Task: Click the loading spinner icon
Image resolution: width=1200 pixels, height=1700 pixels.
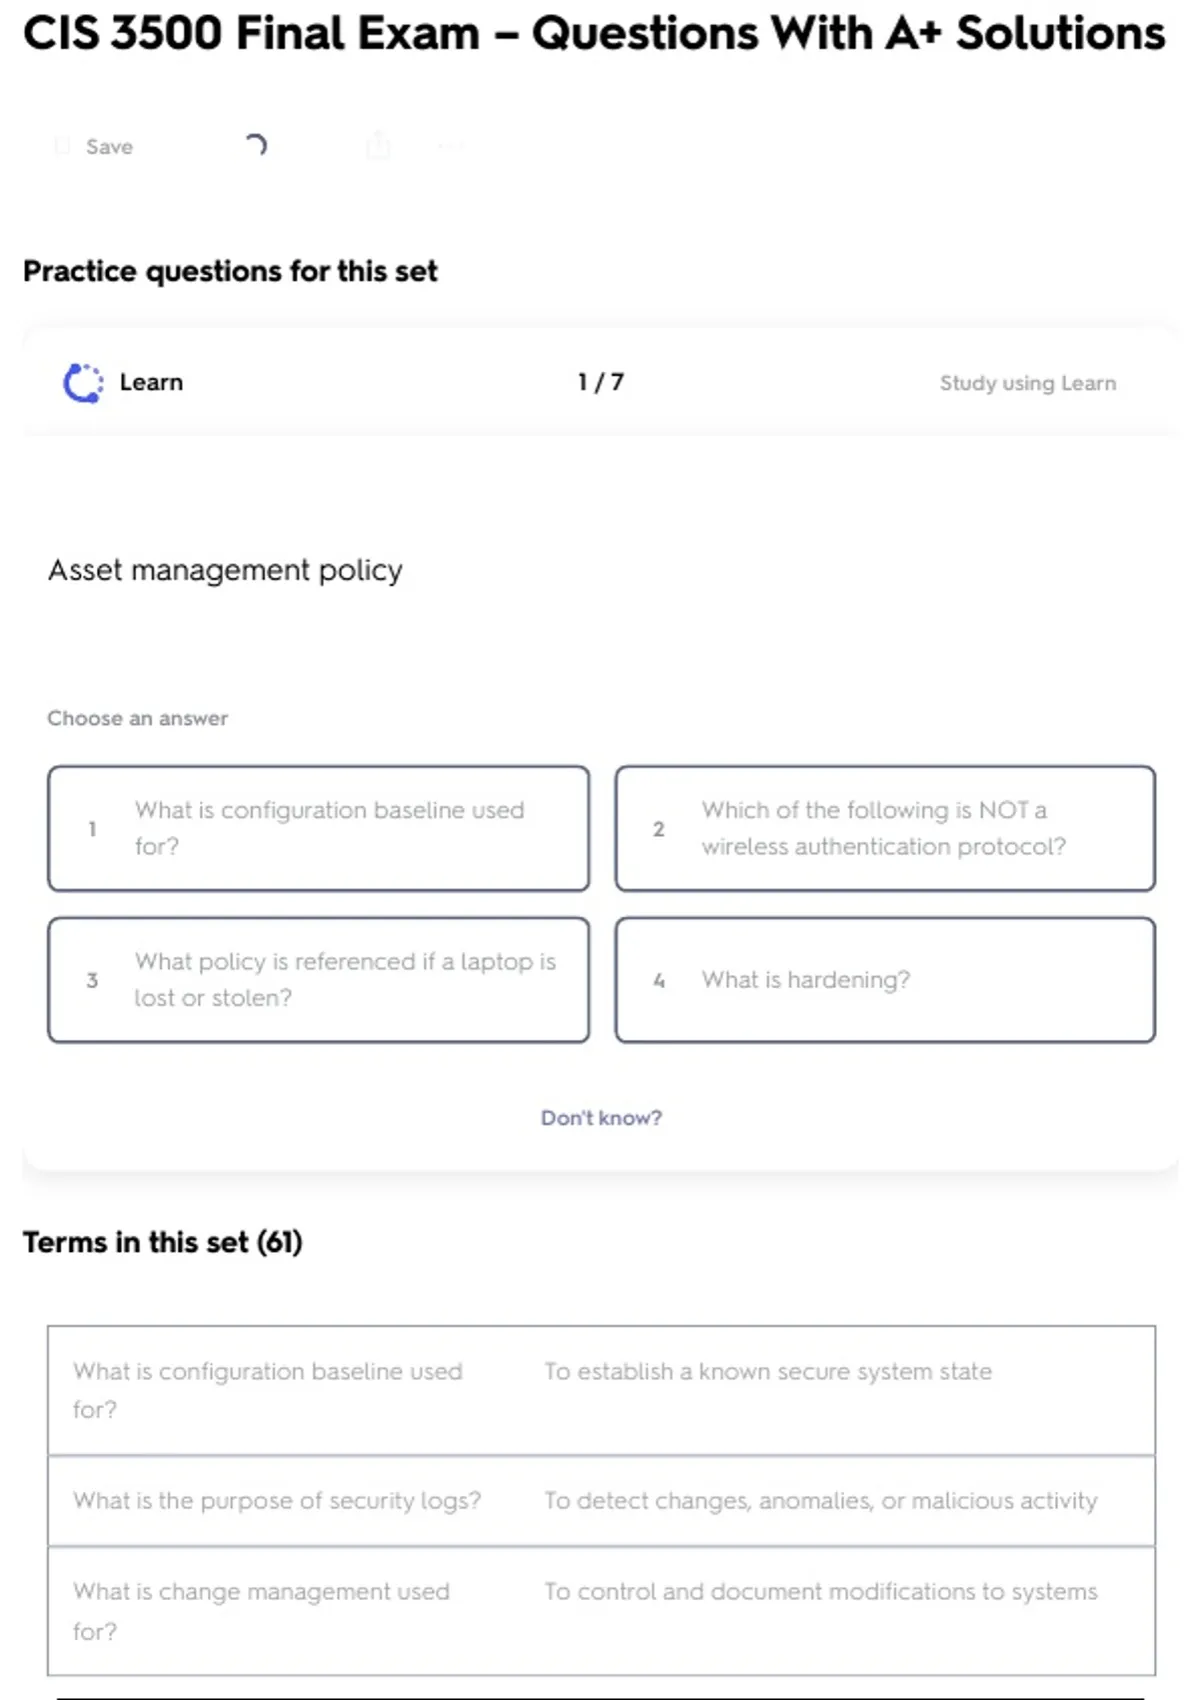Action: point(256,146)
